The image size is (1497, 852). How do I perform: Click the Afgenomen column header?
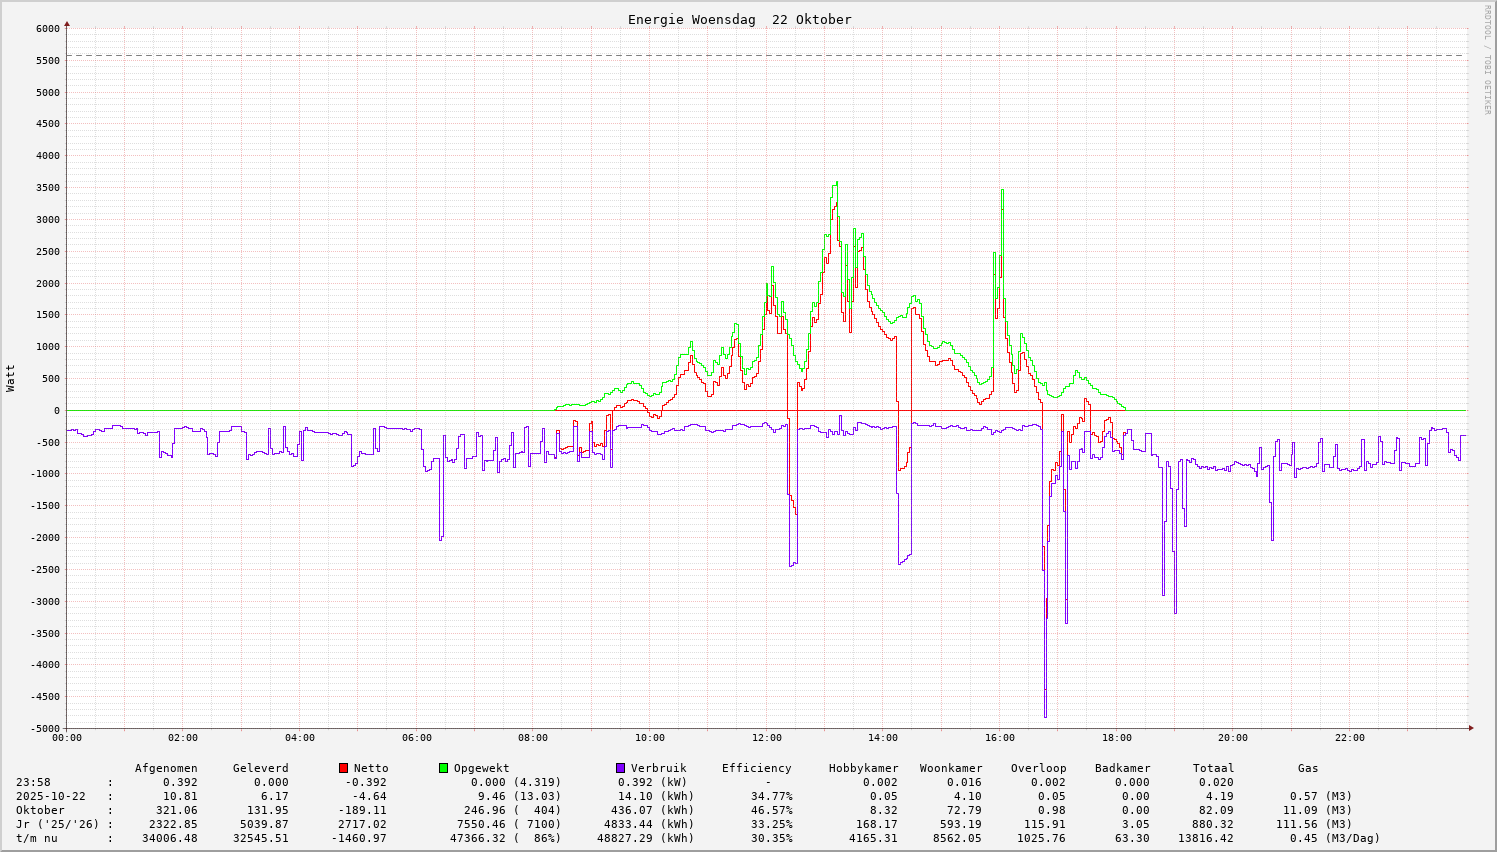(166, 768)
